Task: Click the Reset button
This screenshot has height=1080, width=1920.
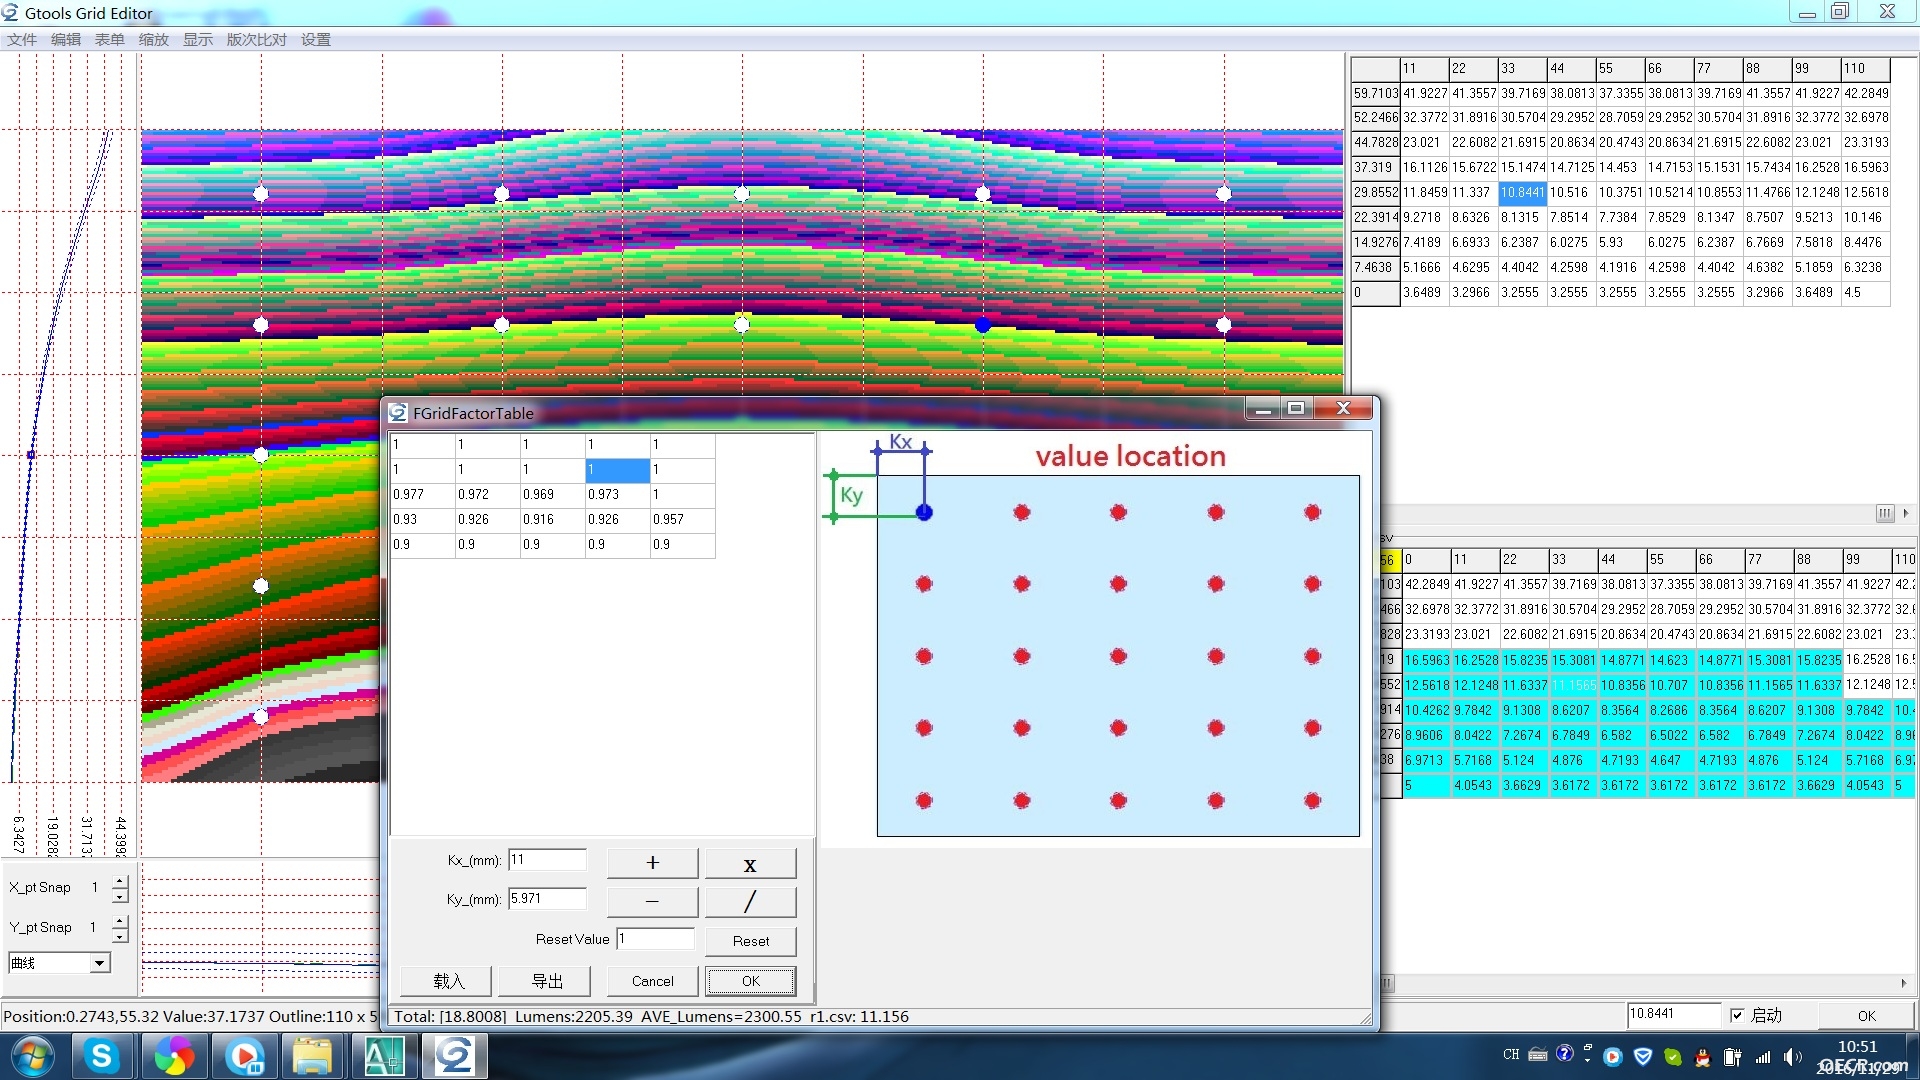Action: point(750,941)
